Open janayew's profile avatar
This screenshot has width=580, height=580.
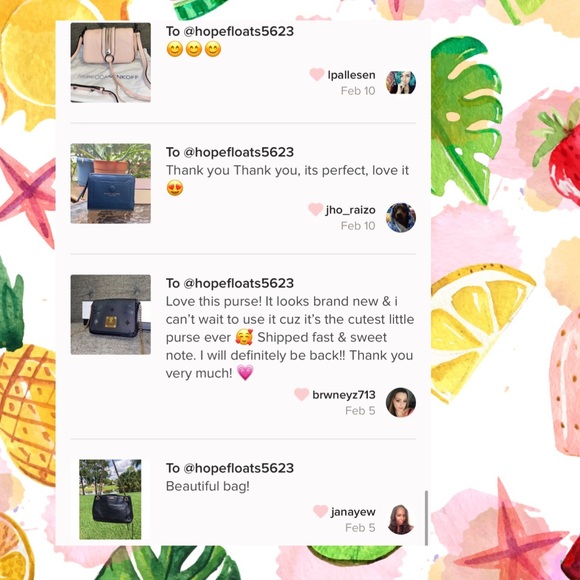coord(401,519)
